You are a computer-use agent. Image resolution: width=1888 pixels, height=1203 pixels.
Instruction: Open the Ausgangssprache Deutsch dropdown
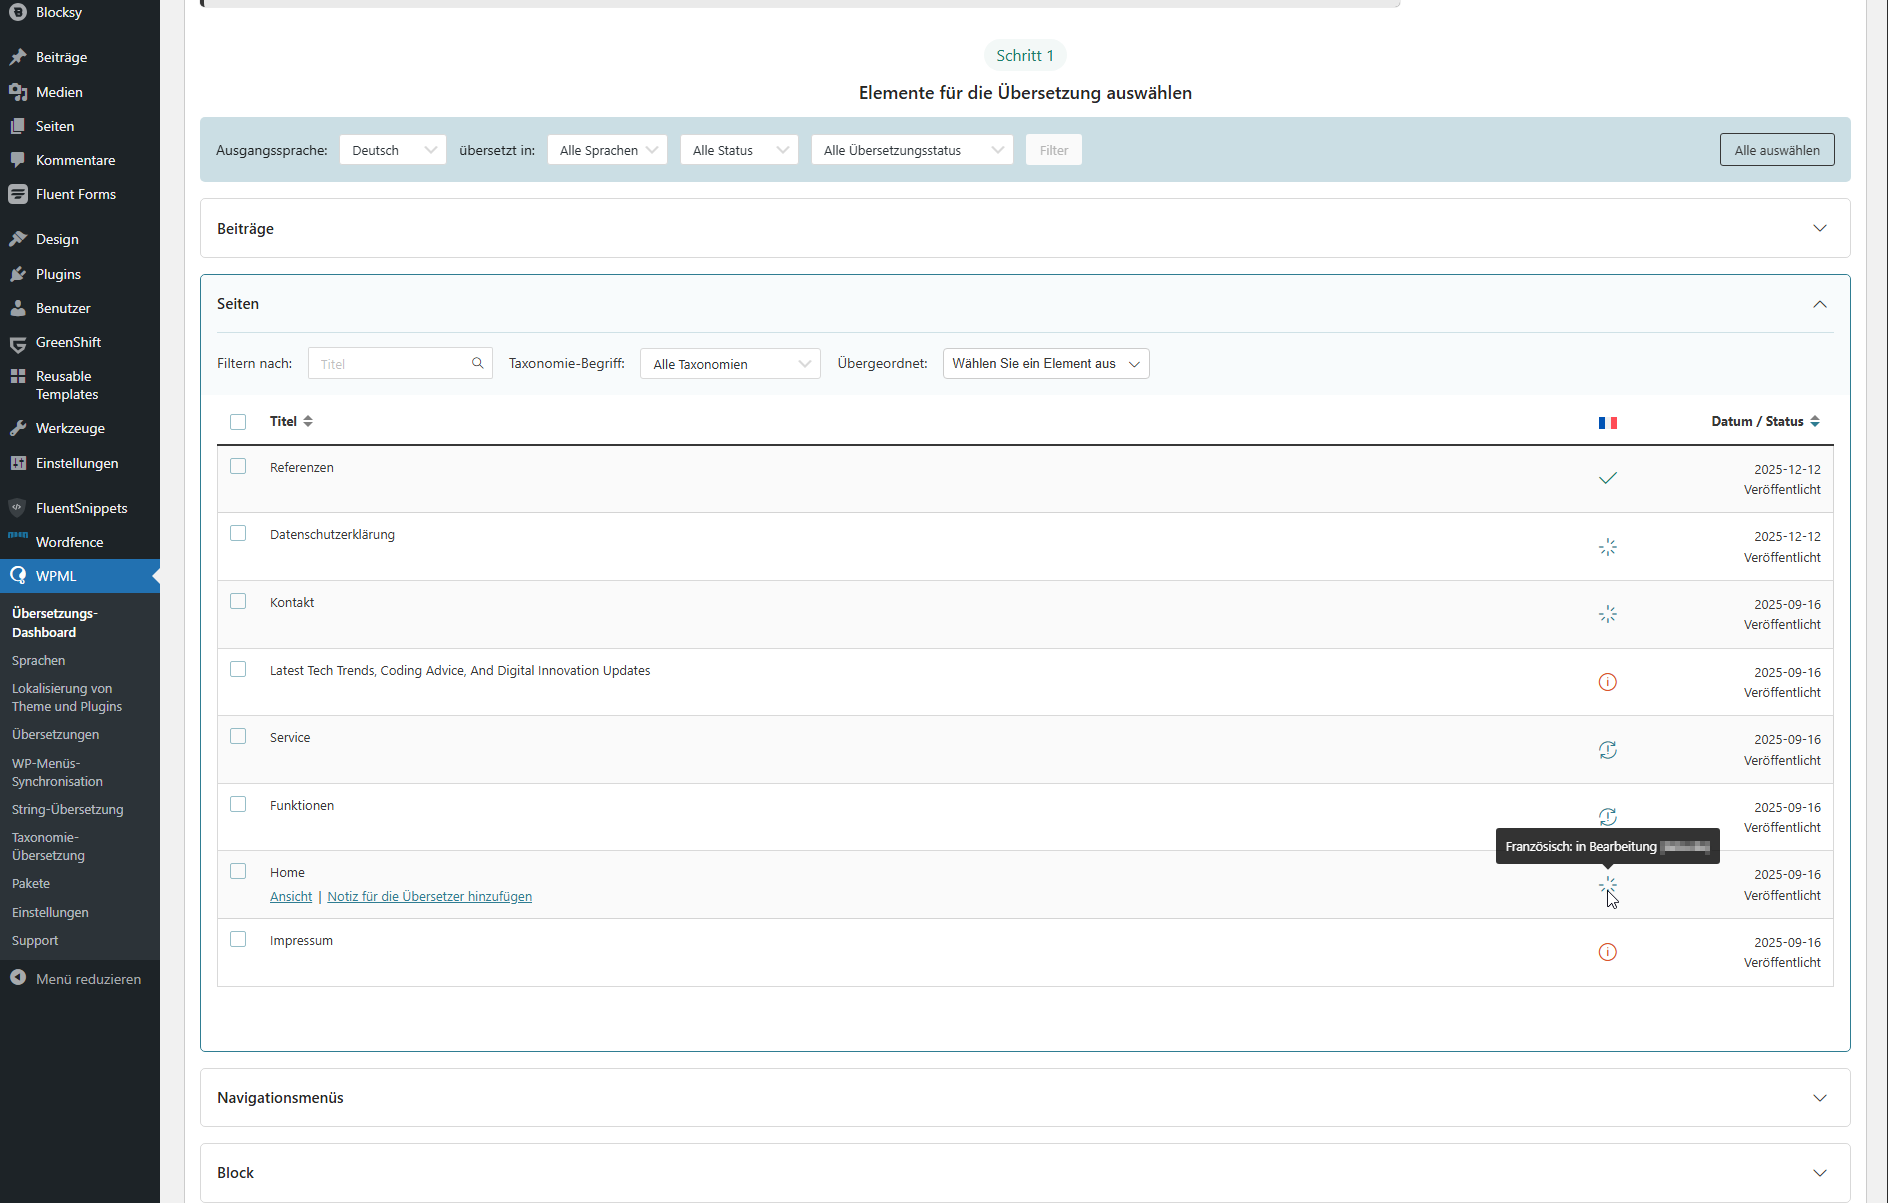tap(393, 150)
